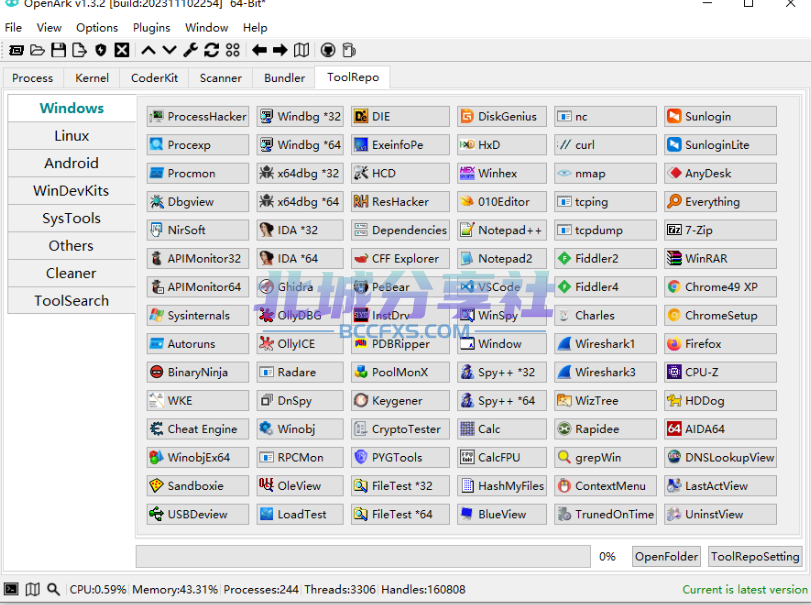
Task: Select the WinDevKits category
Action: [x=71, y=190]
